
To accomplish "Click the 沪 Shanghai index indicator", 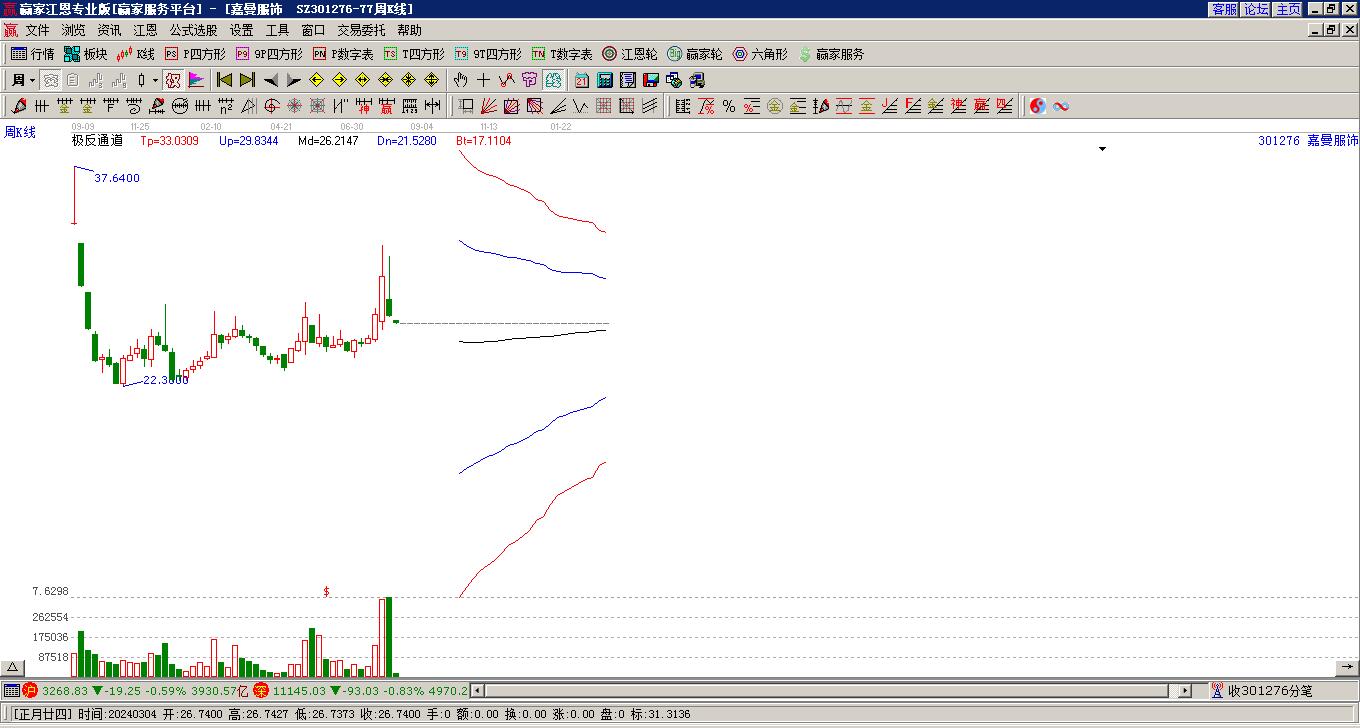I will coord(30,691).
